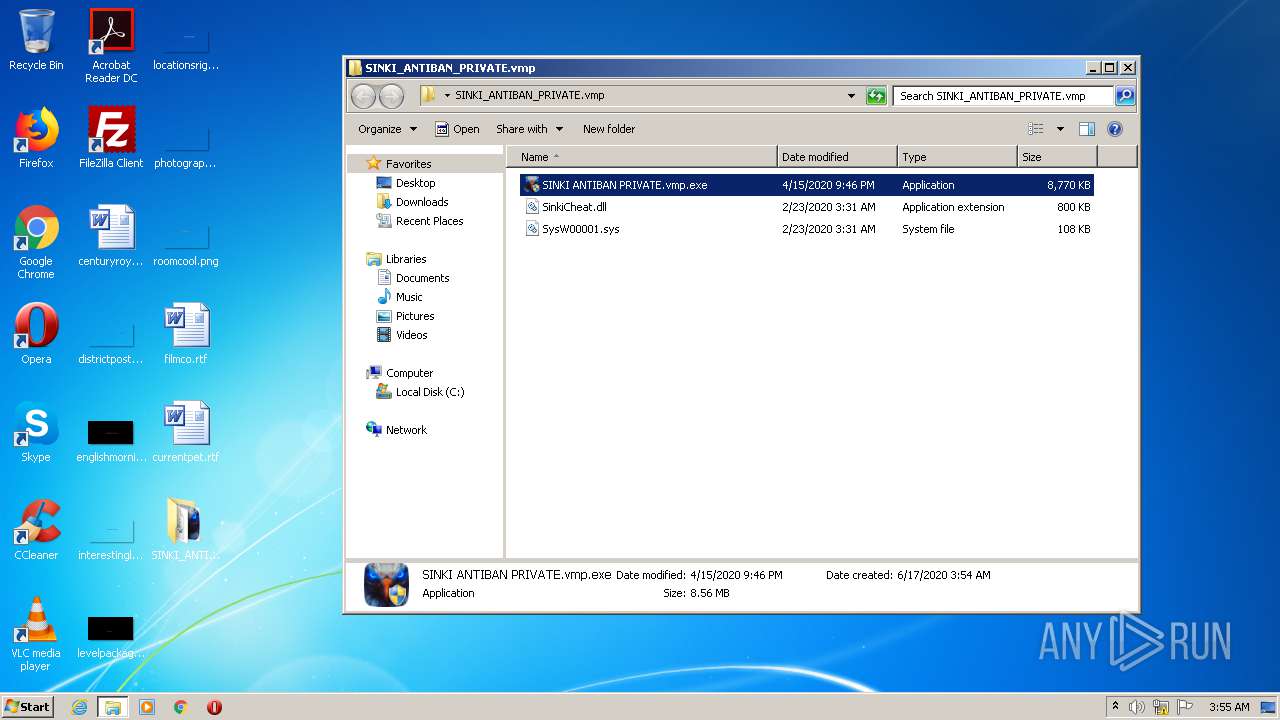Expand the address bar history dropdown

coord(851,96)
